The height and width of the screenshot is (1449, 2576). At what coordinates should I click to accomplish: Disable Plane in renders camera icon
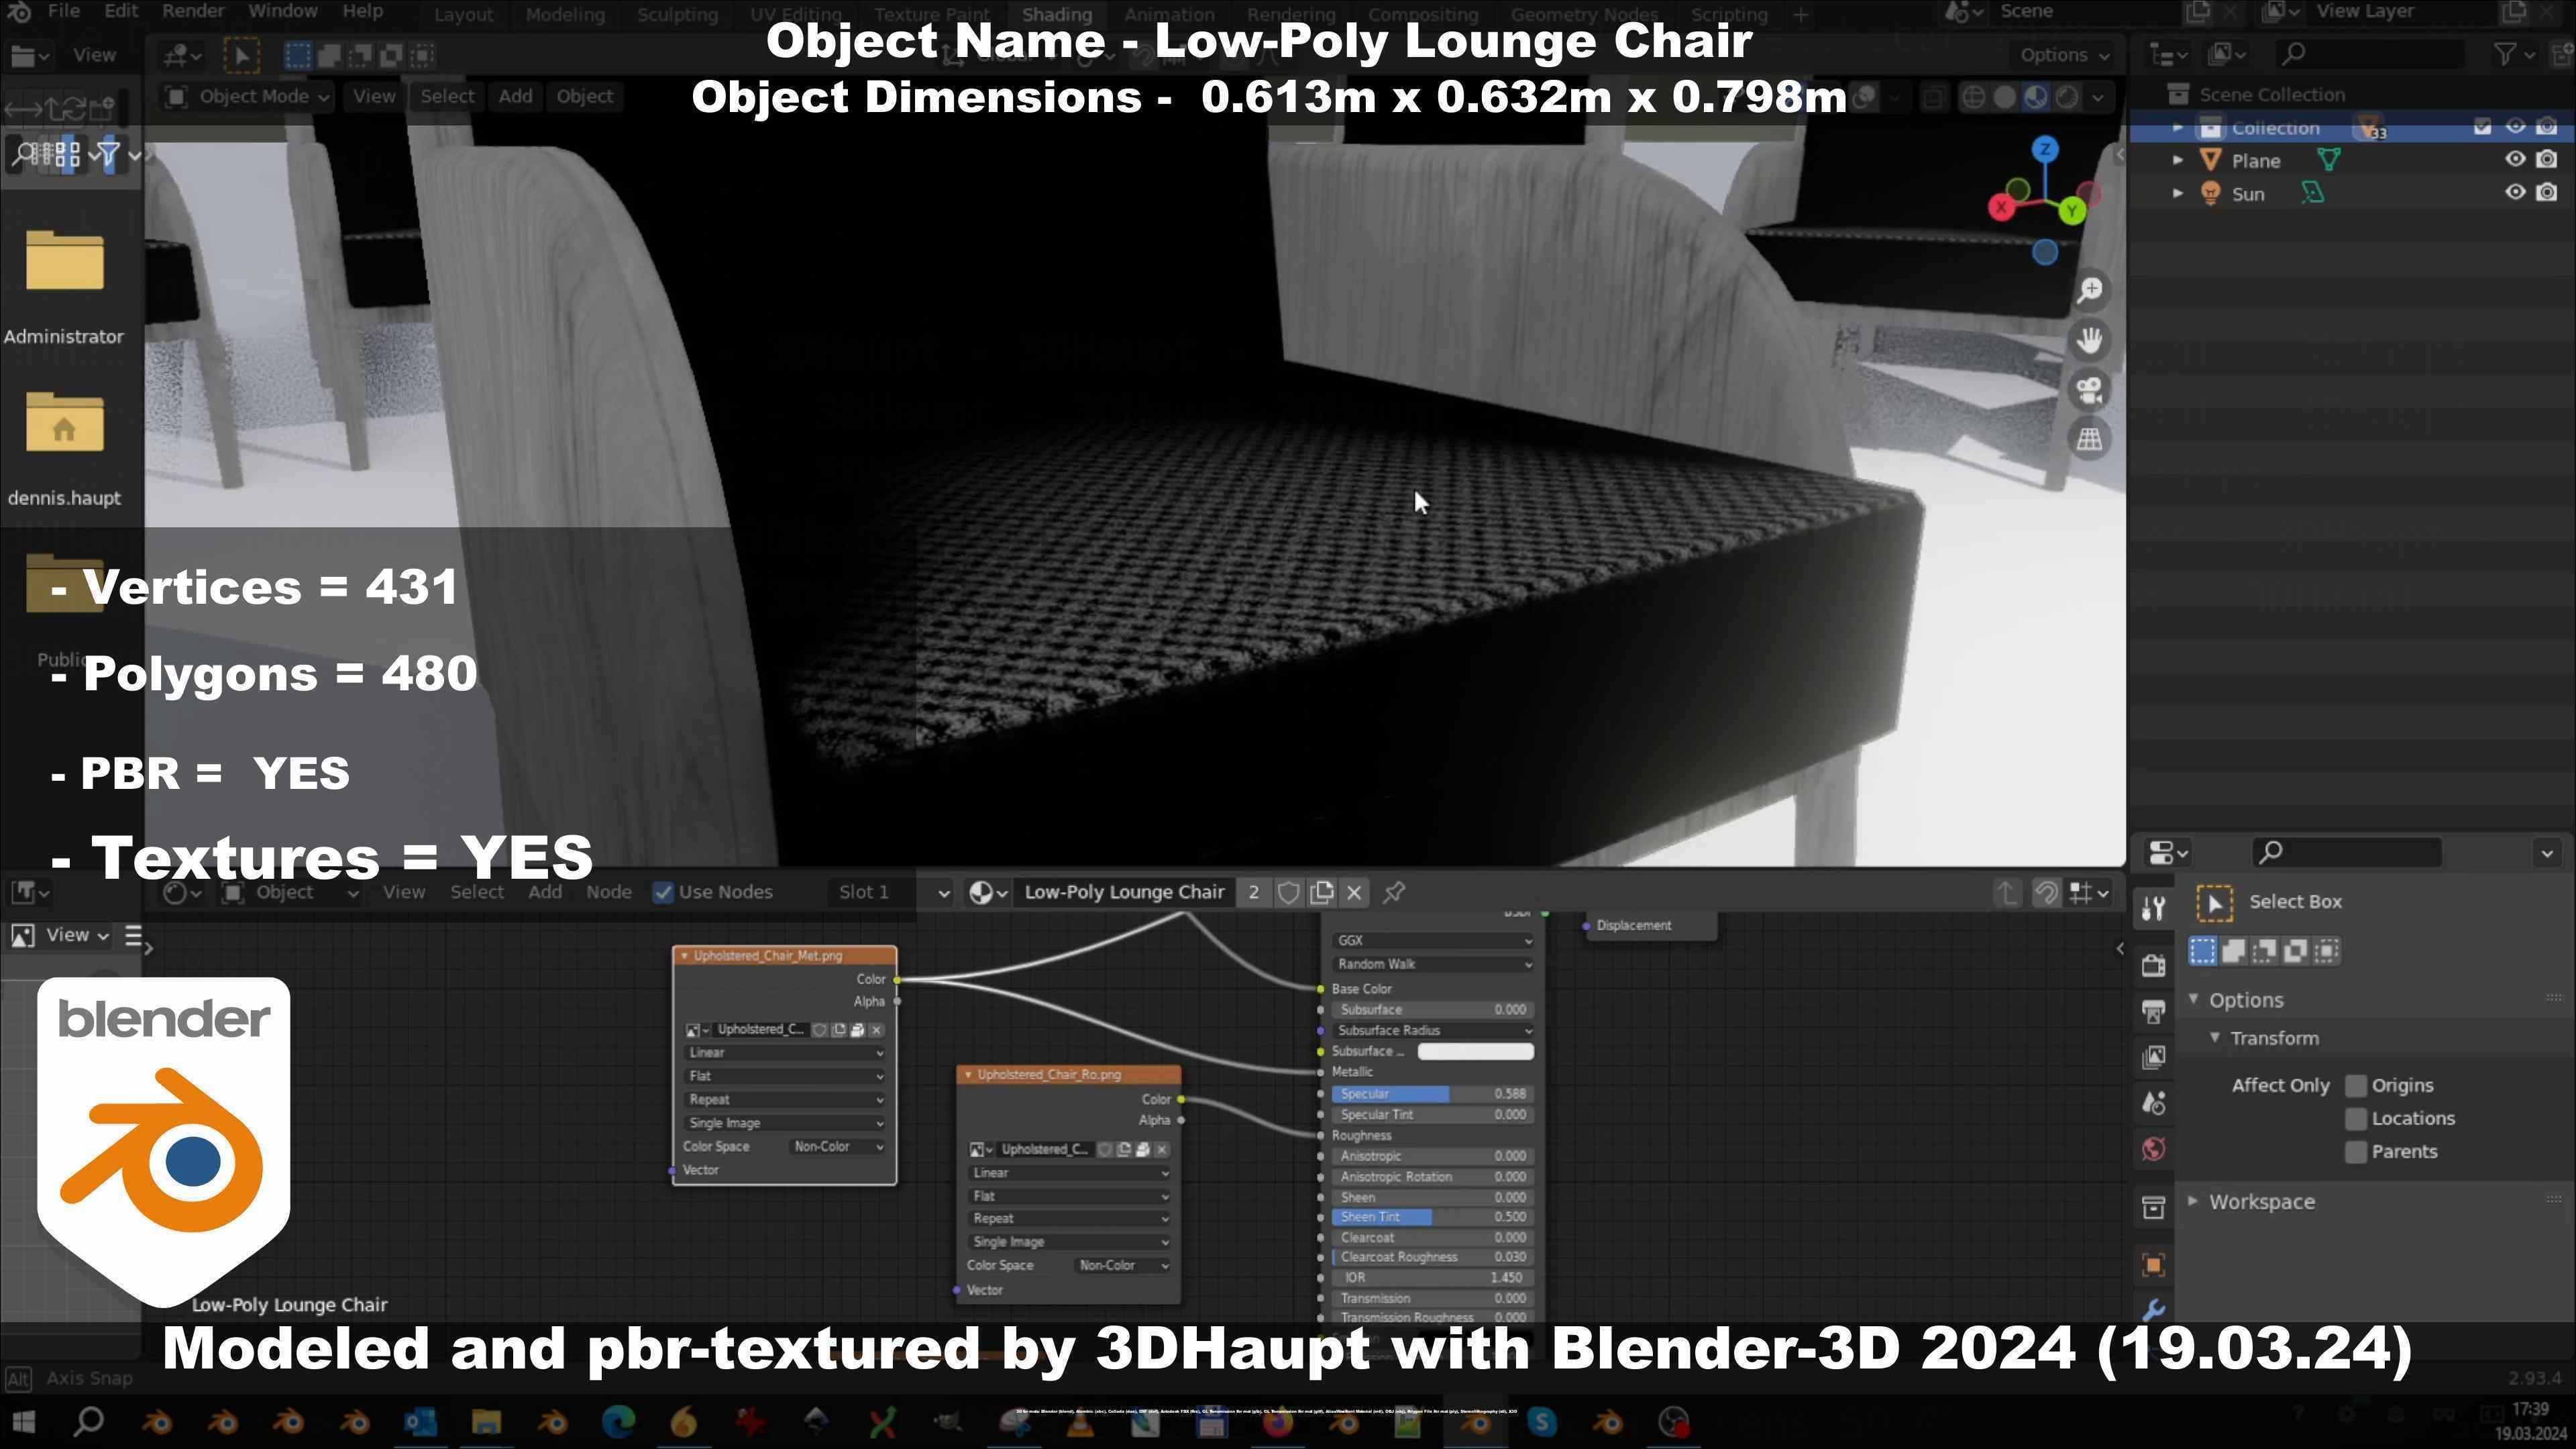(2547, 160)
